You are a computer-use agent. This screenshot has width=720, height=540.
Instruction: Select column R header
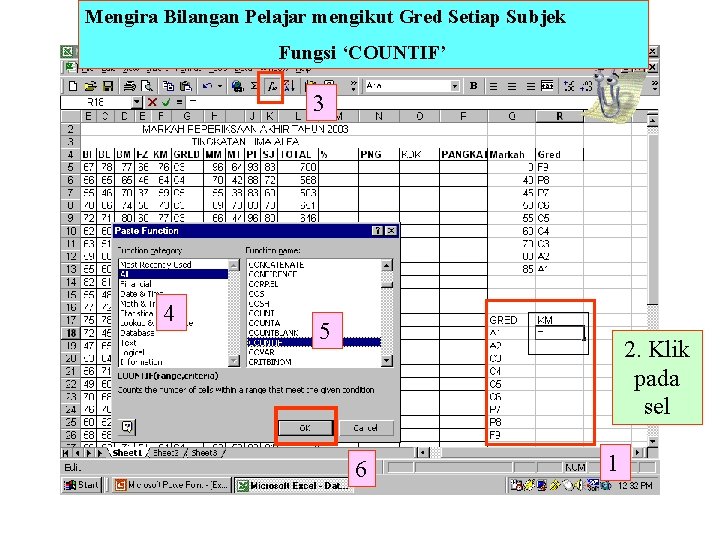pos(559,117)
